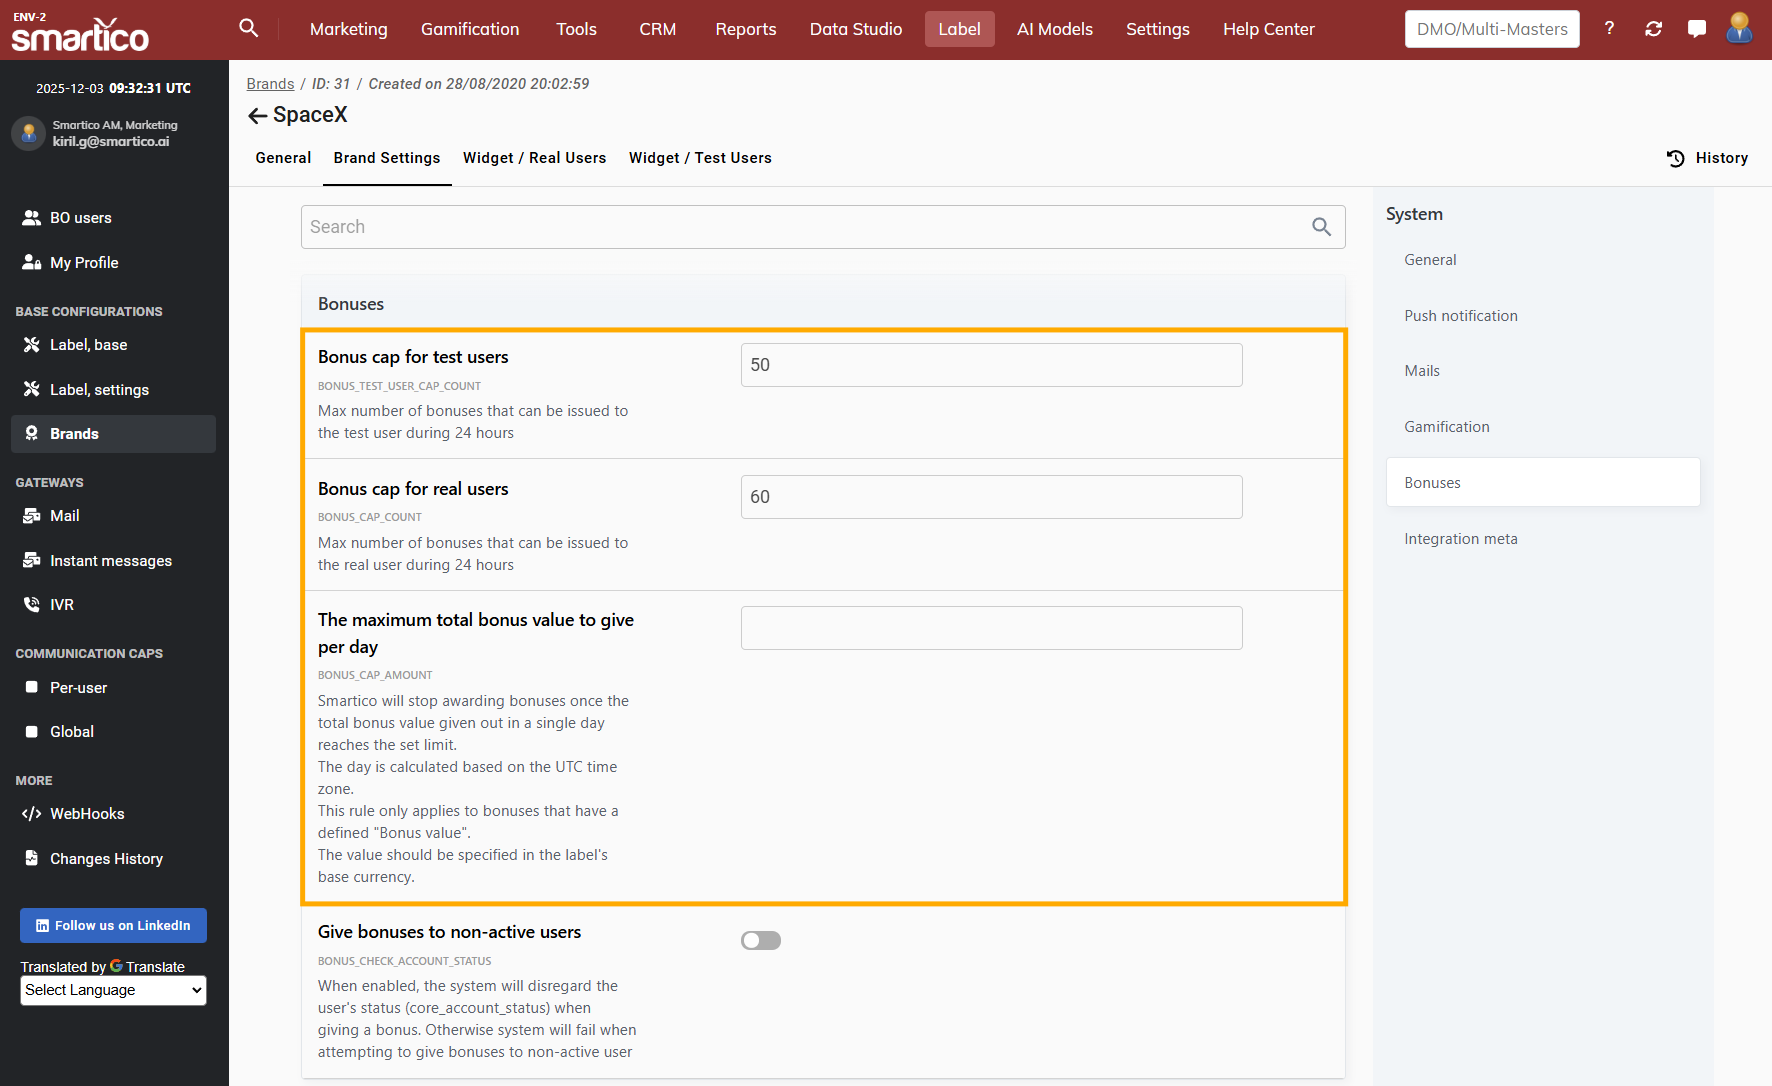Open the Select Language dropdown

[113, 990]
